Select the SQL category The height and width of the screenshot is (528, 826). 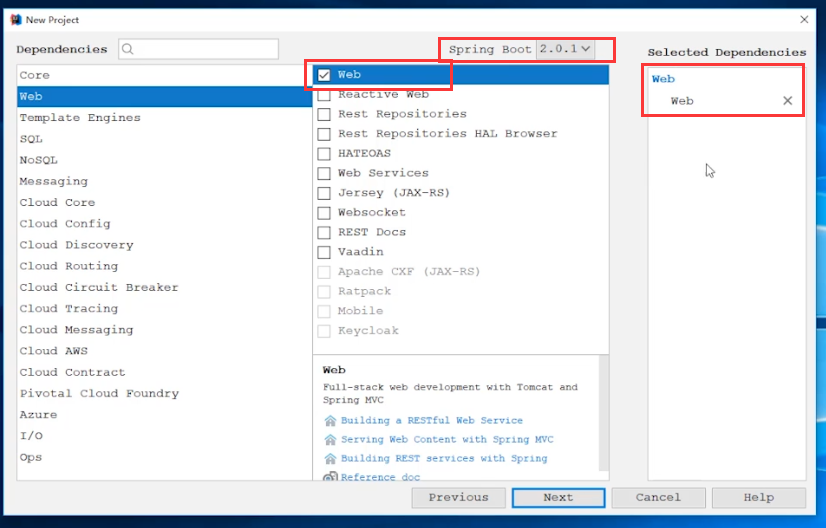pos(164,139)
